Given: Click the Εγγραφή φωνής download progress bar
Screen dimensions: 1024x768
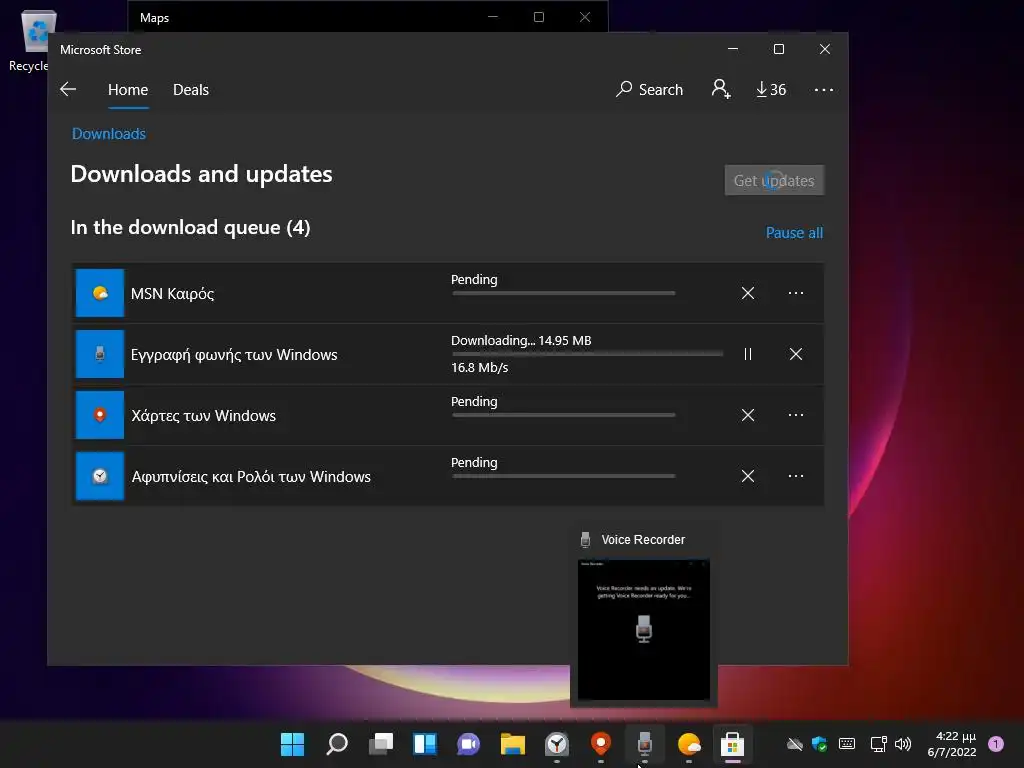Looking at the screenshot, I should point(587,354).
